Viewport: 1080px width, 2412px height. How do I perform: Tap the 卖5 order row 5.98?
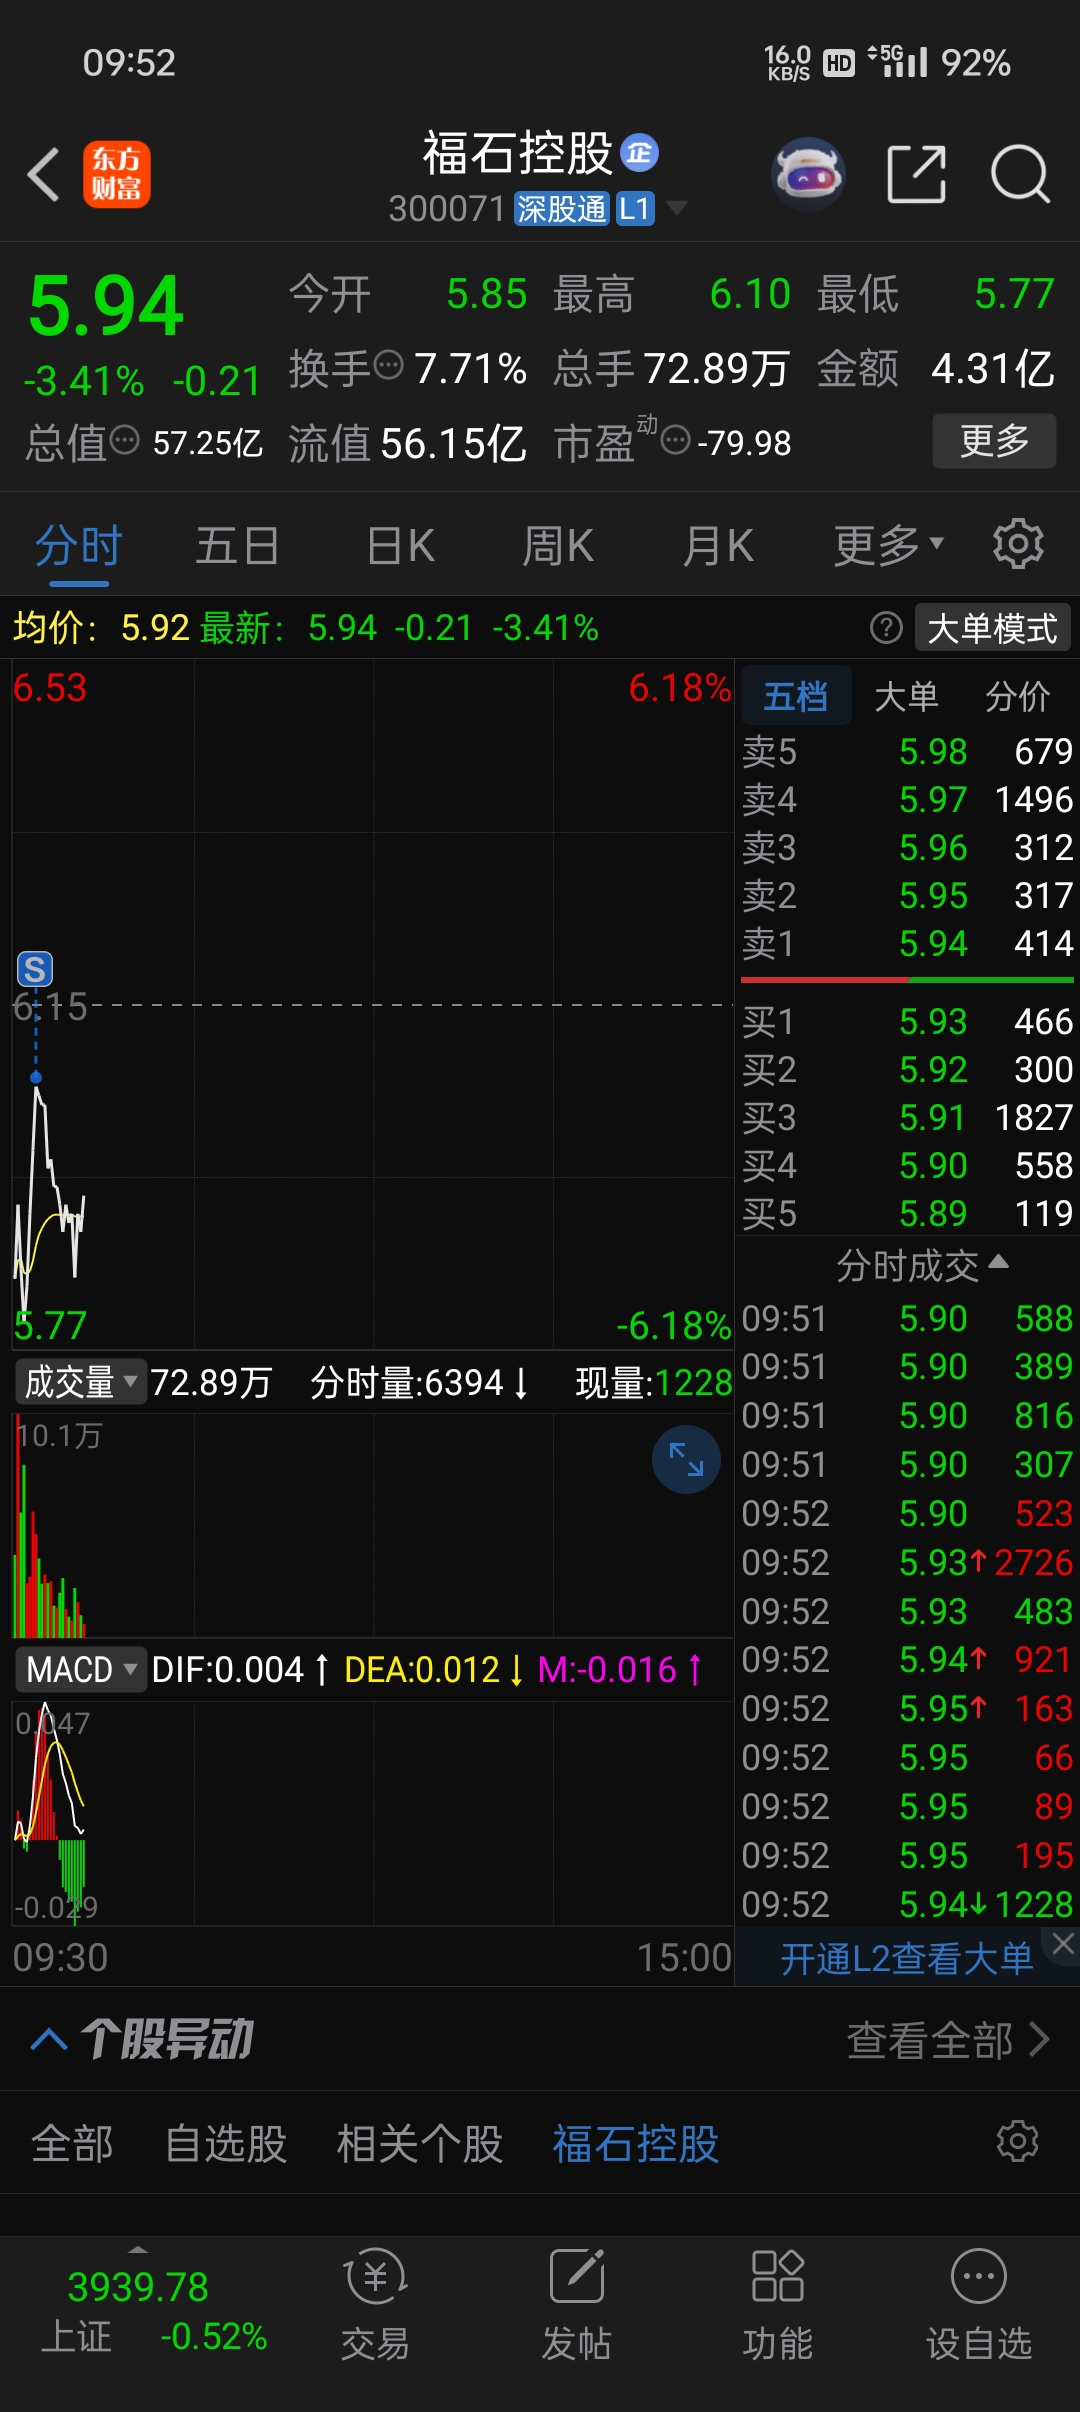pos(907,751)
